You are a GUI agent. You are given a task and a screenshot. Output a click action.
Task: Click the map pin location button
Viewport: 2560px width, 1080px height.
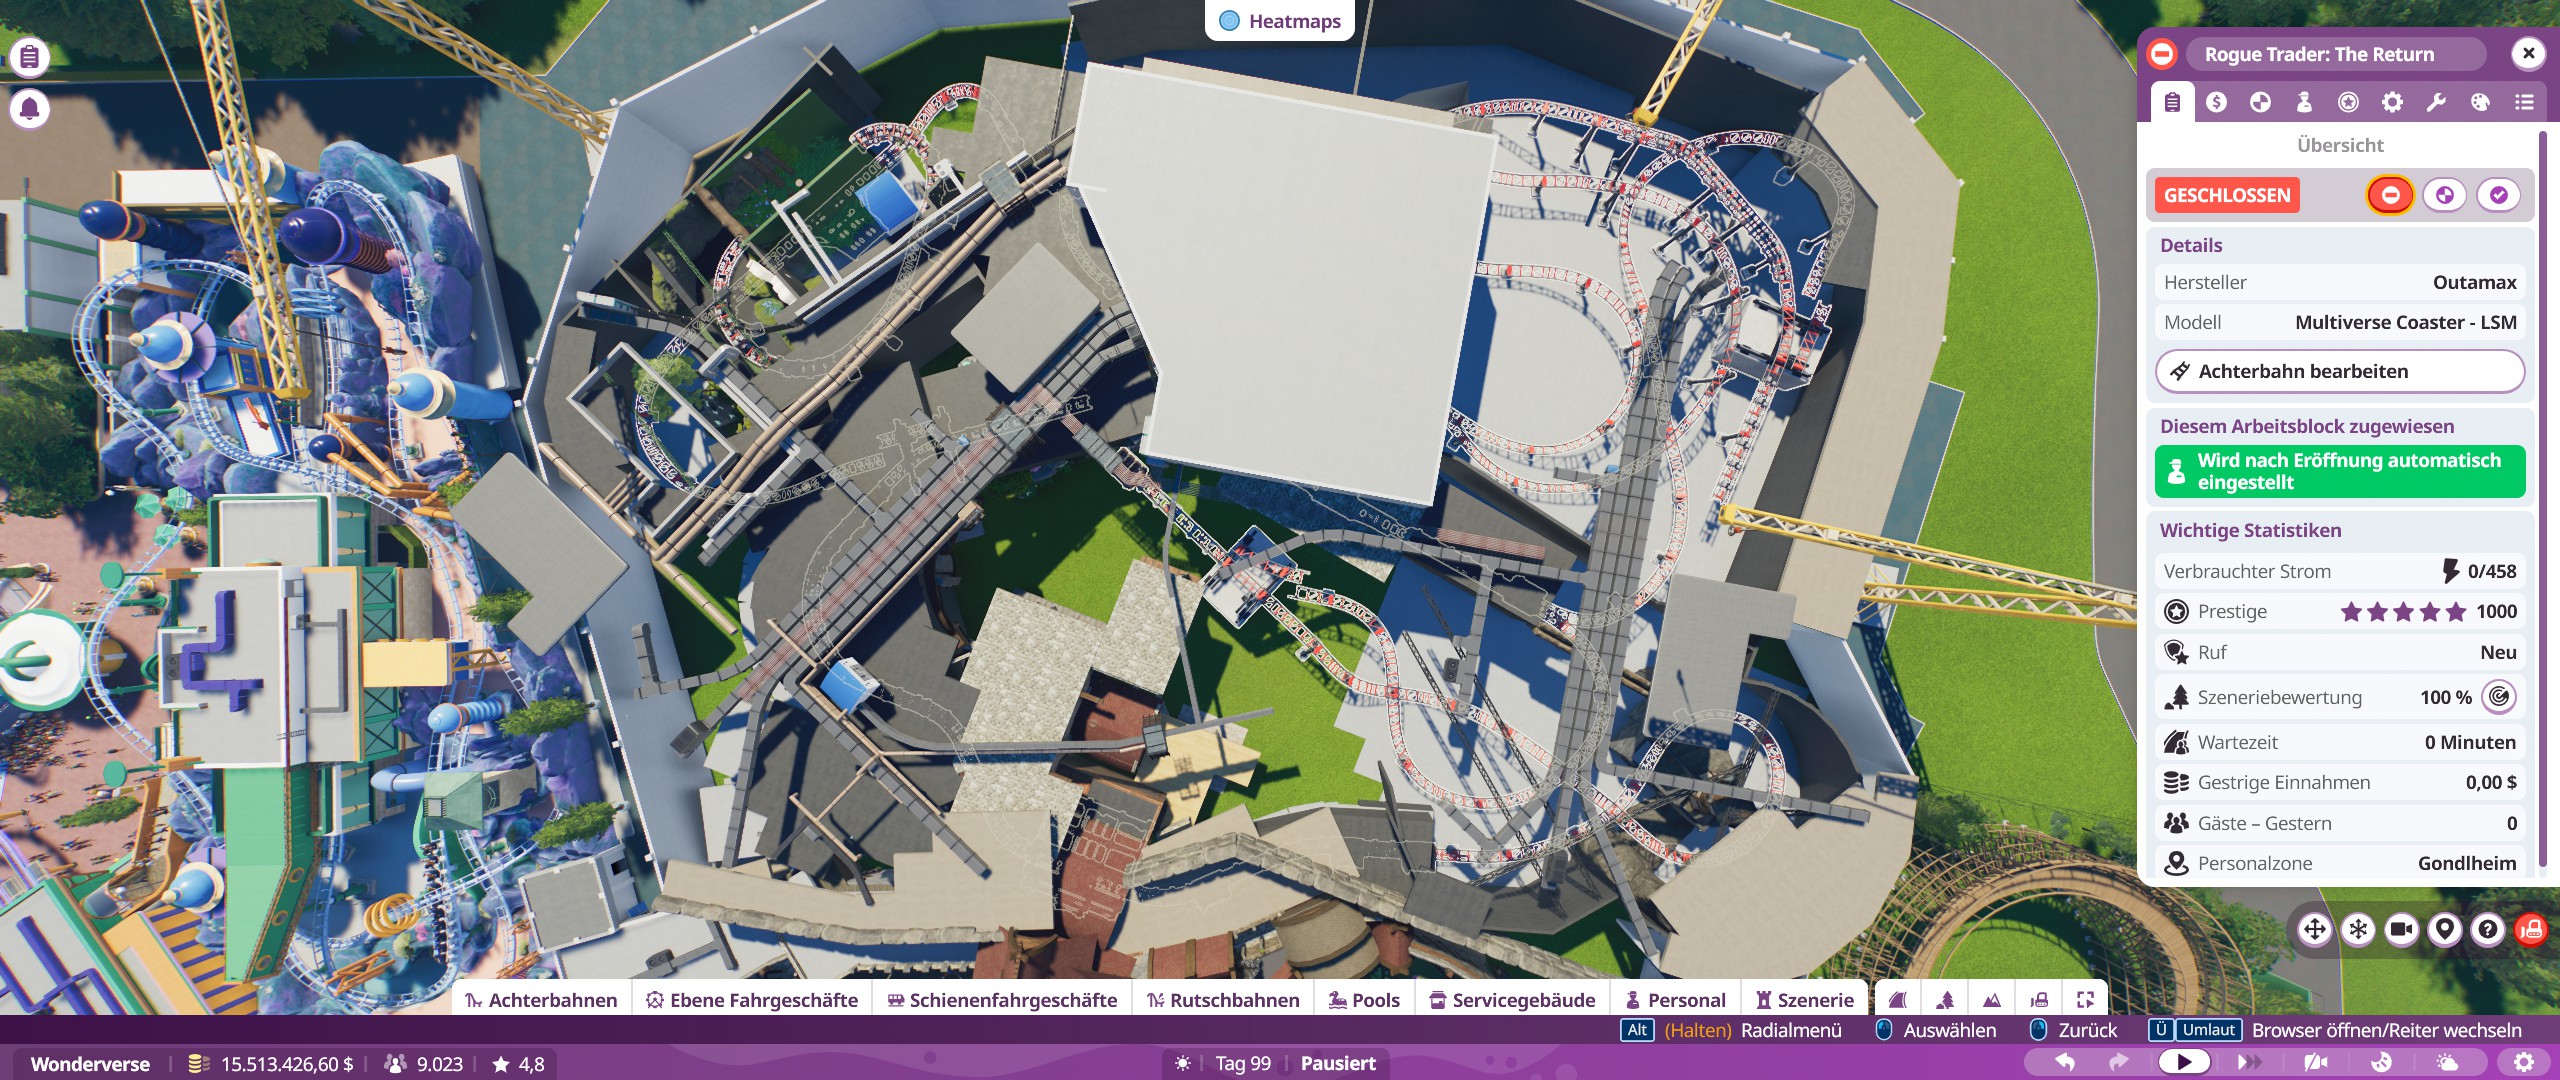(2445, 929)
